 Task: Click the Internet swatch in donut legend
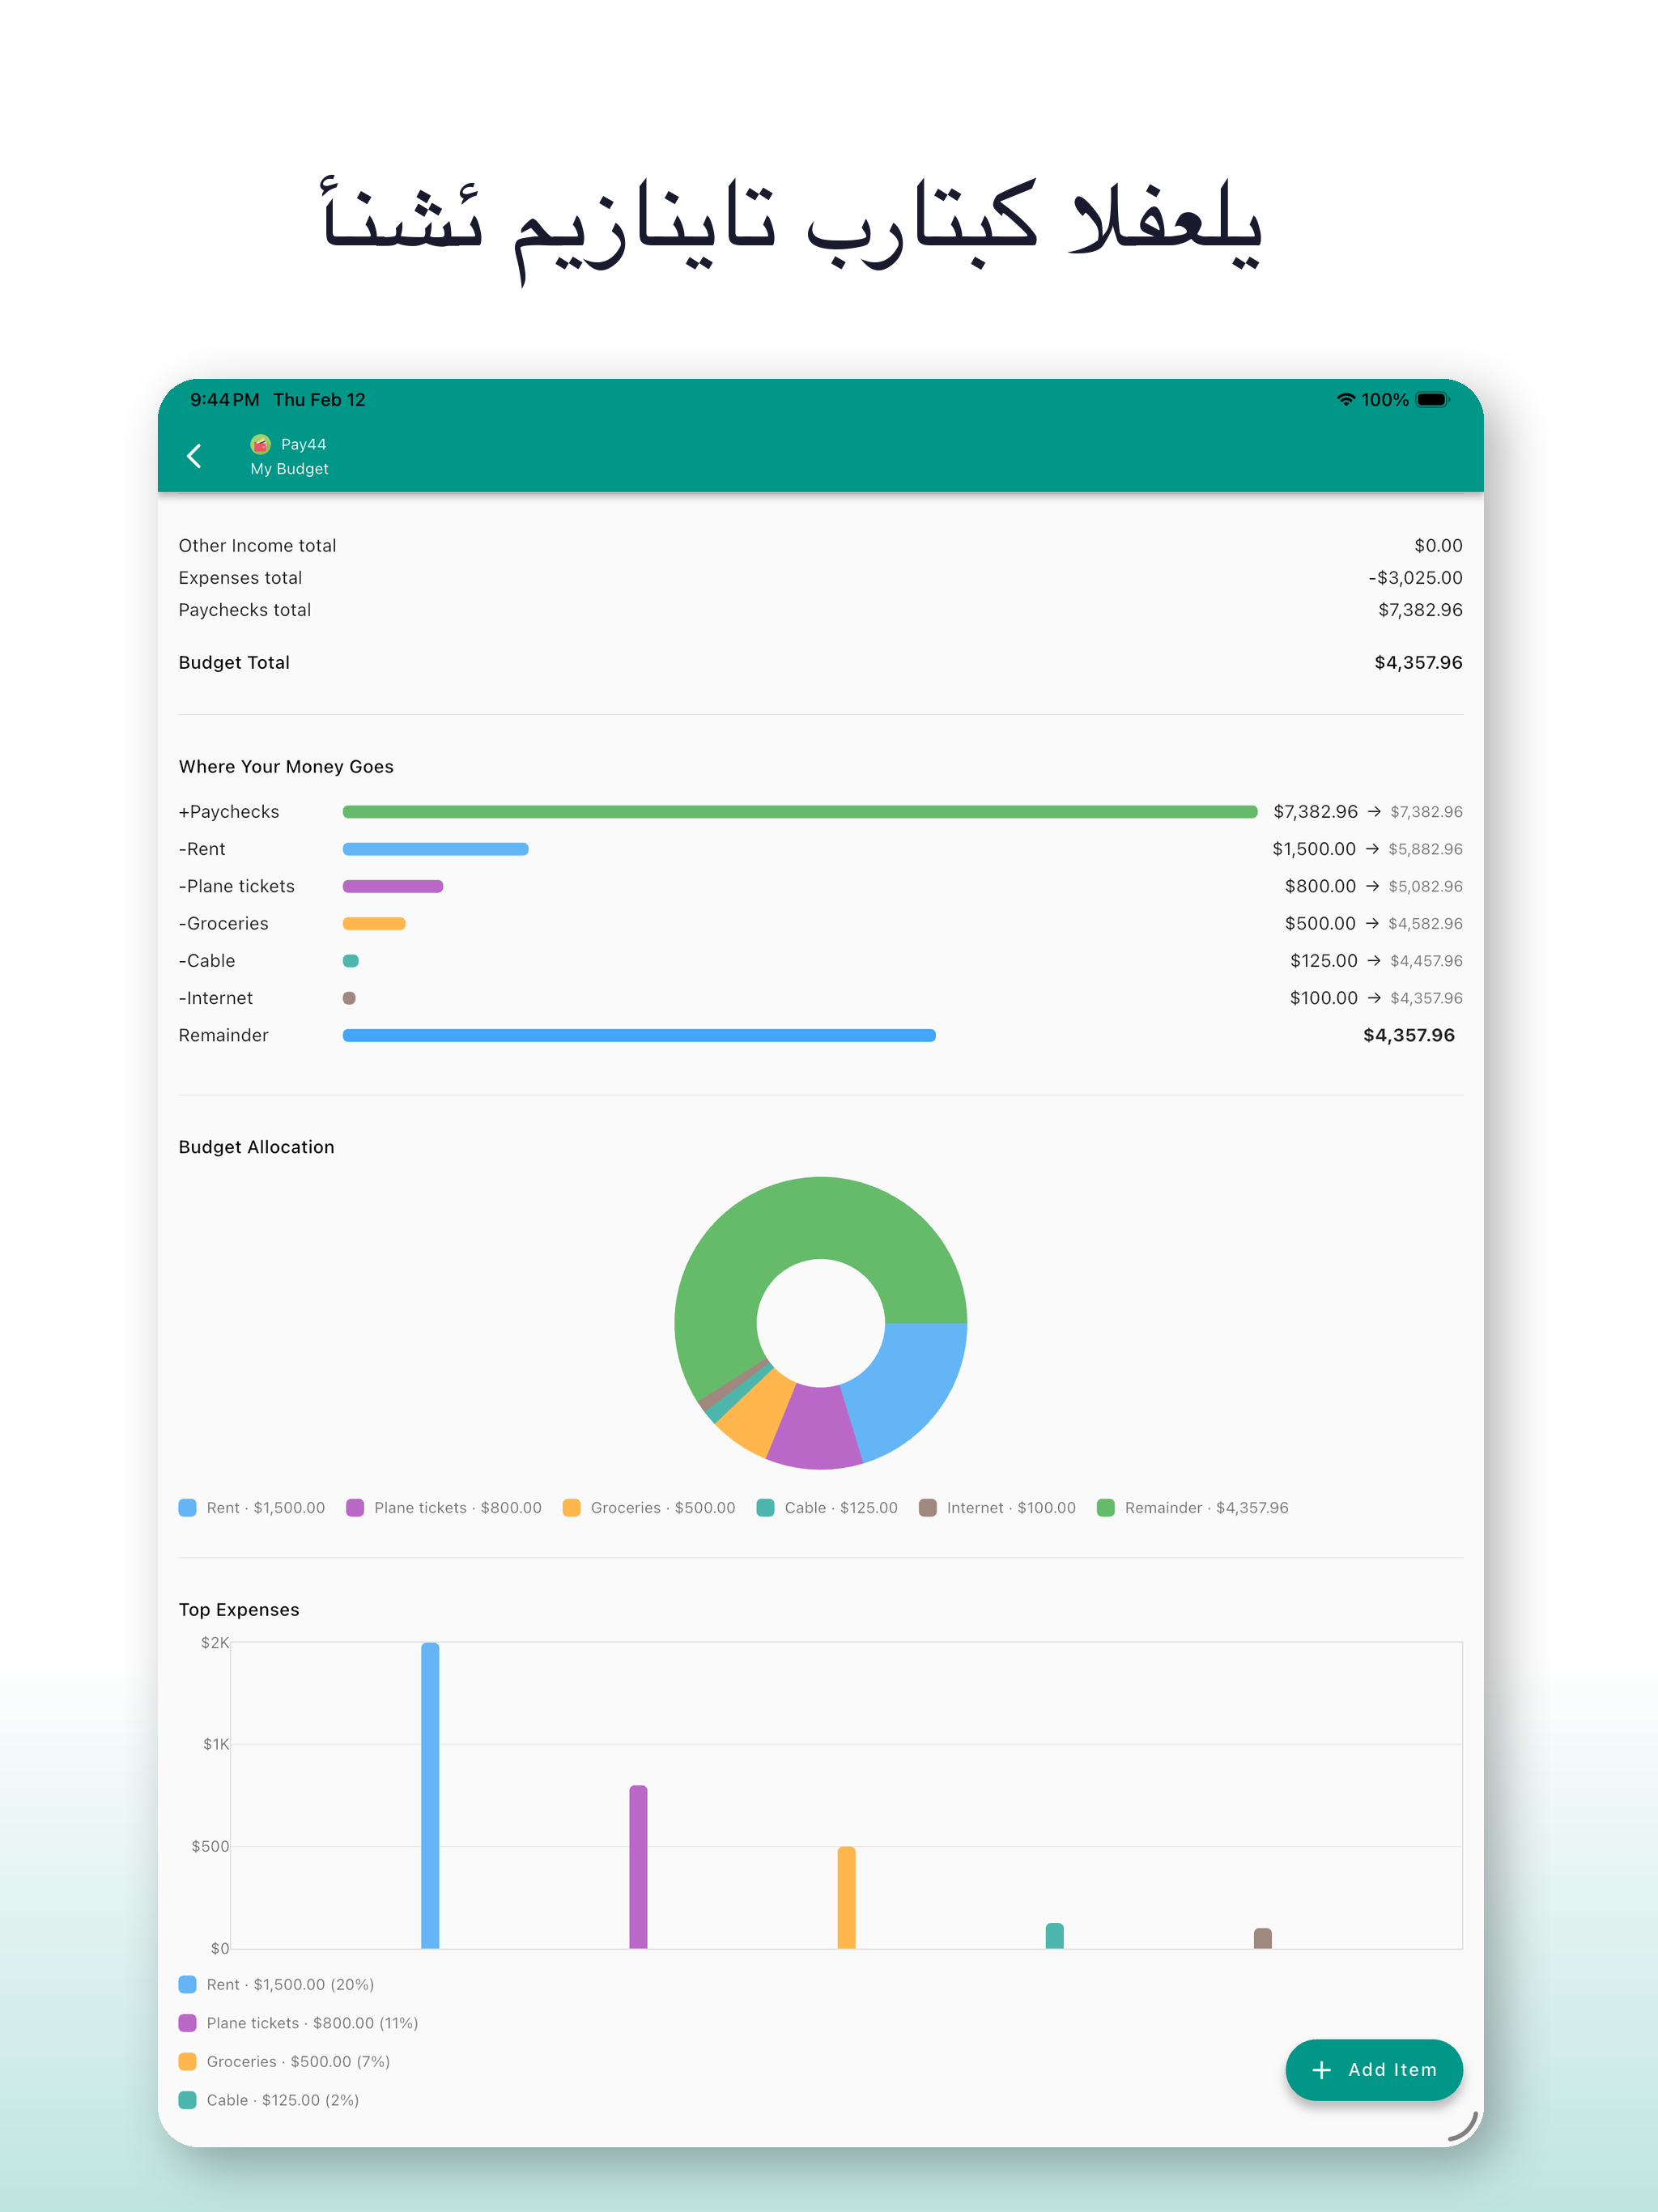(x=928, y=1508)
